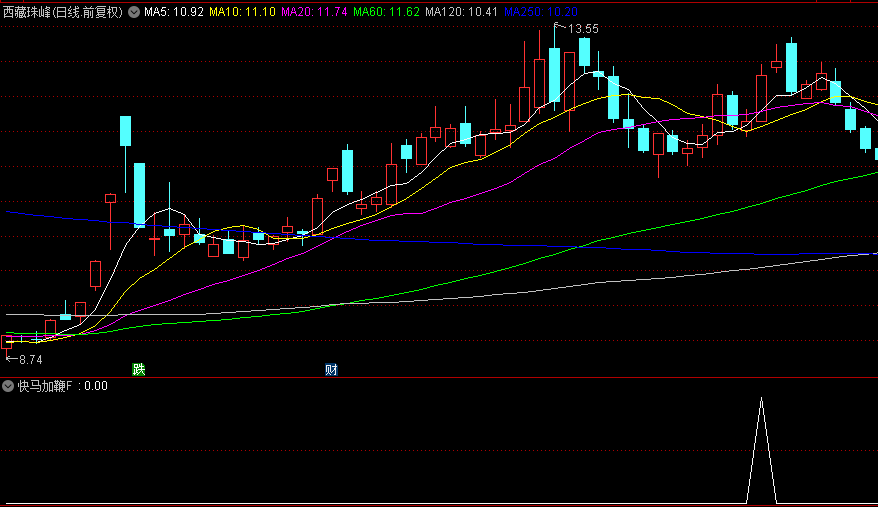This screenshot has height=507, width=878.
Task: Click the magenta MA20: 11.74 label
Action: [x=314, y=12]
